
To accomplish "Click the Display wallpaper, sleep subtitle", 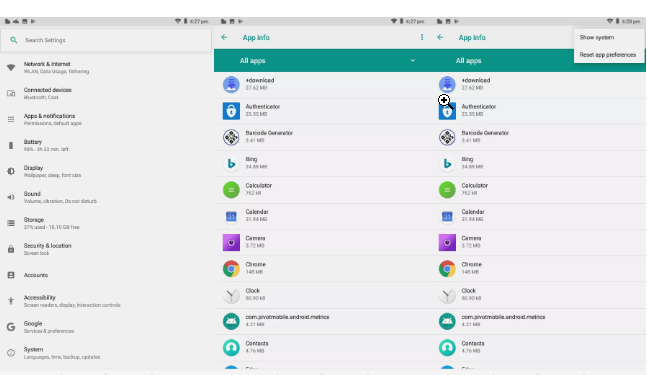I will coord(52,175).
